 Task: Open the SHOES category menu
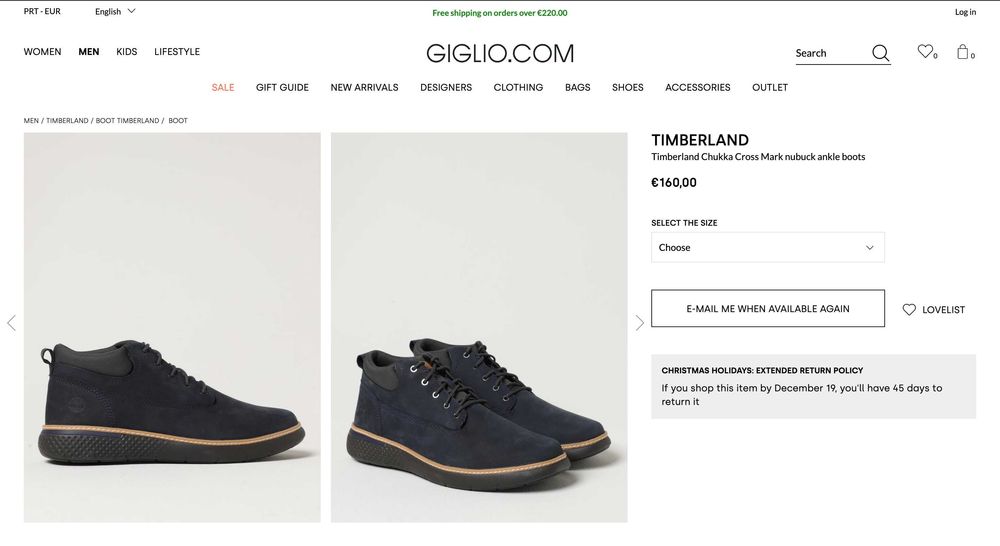pos(628,87)
